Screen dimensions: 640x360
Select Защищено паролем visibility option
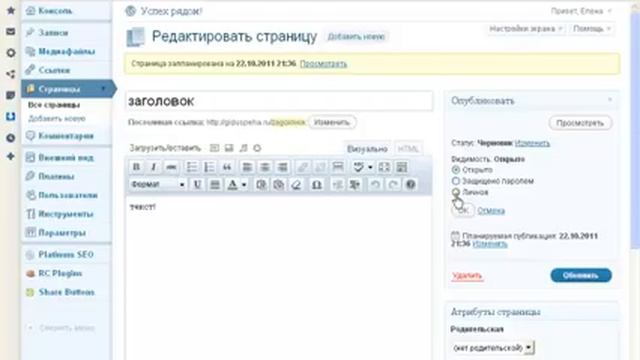pos(456,180)
